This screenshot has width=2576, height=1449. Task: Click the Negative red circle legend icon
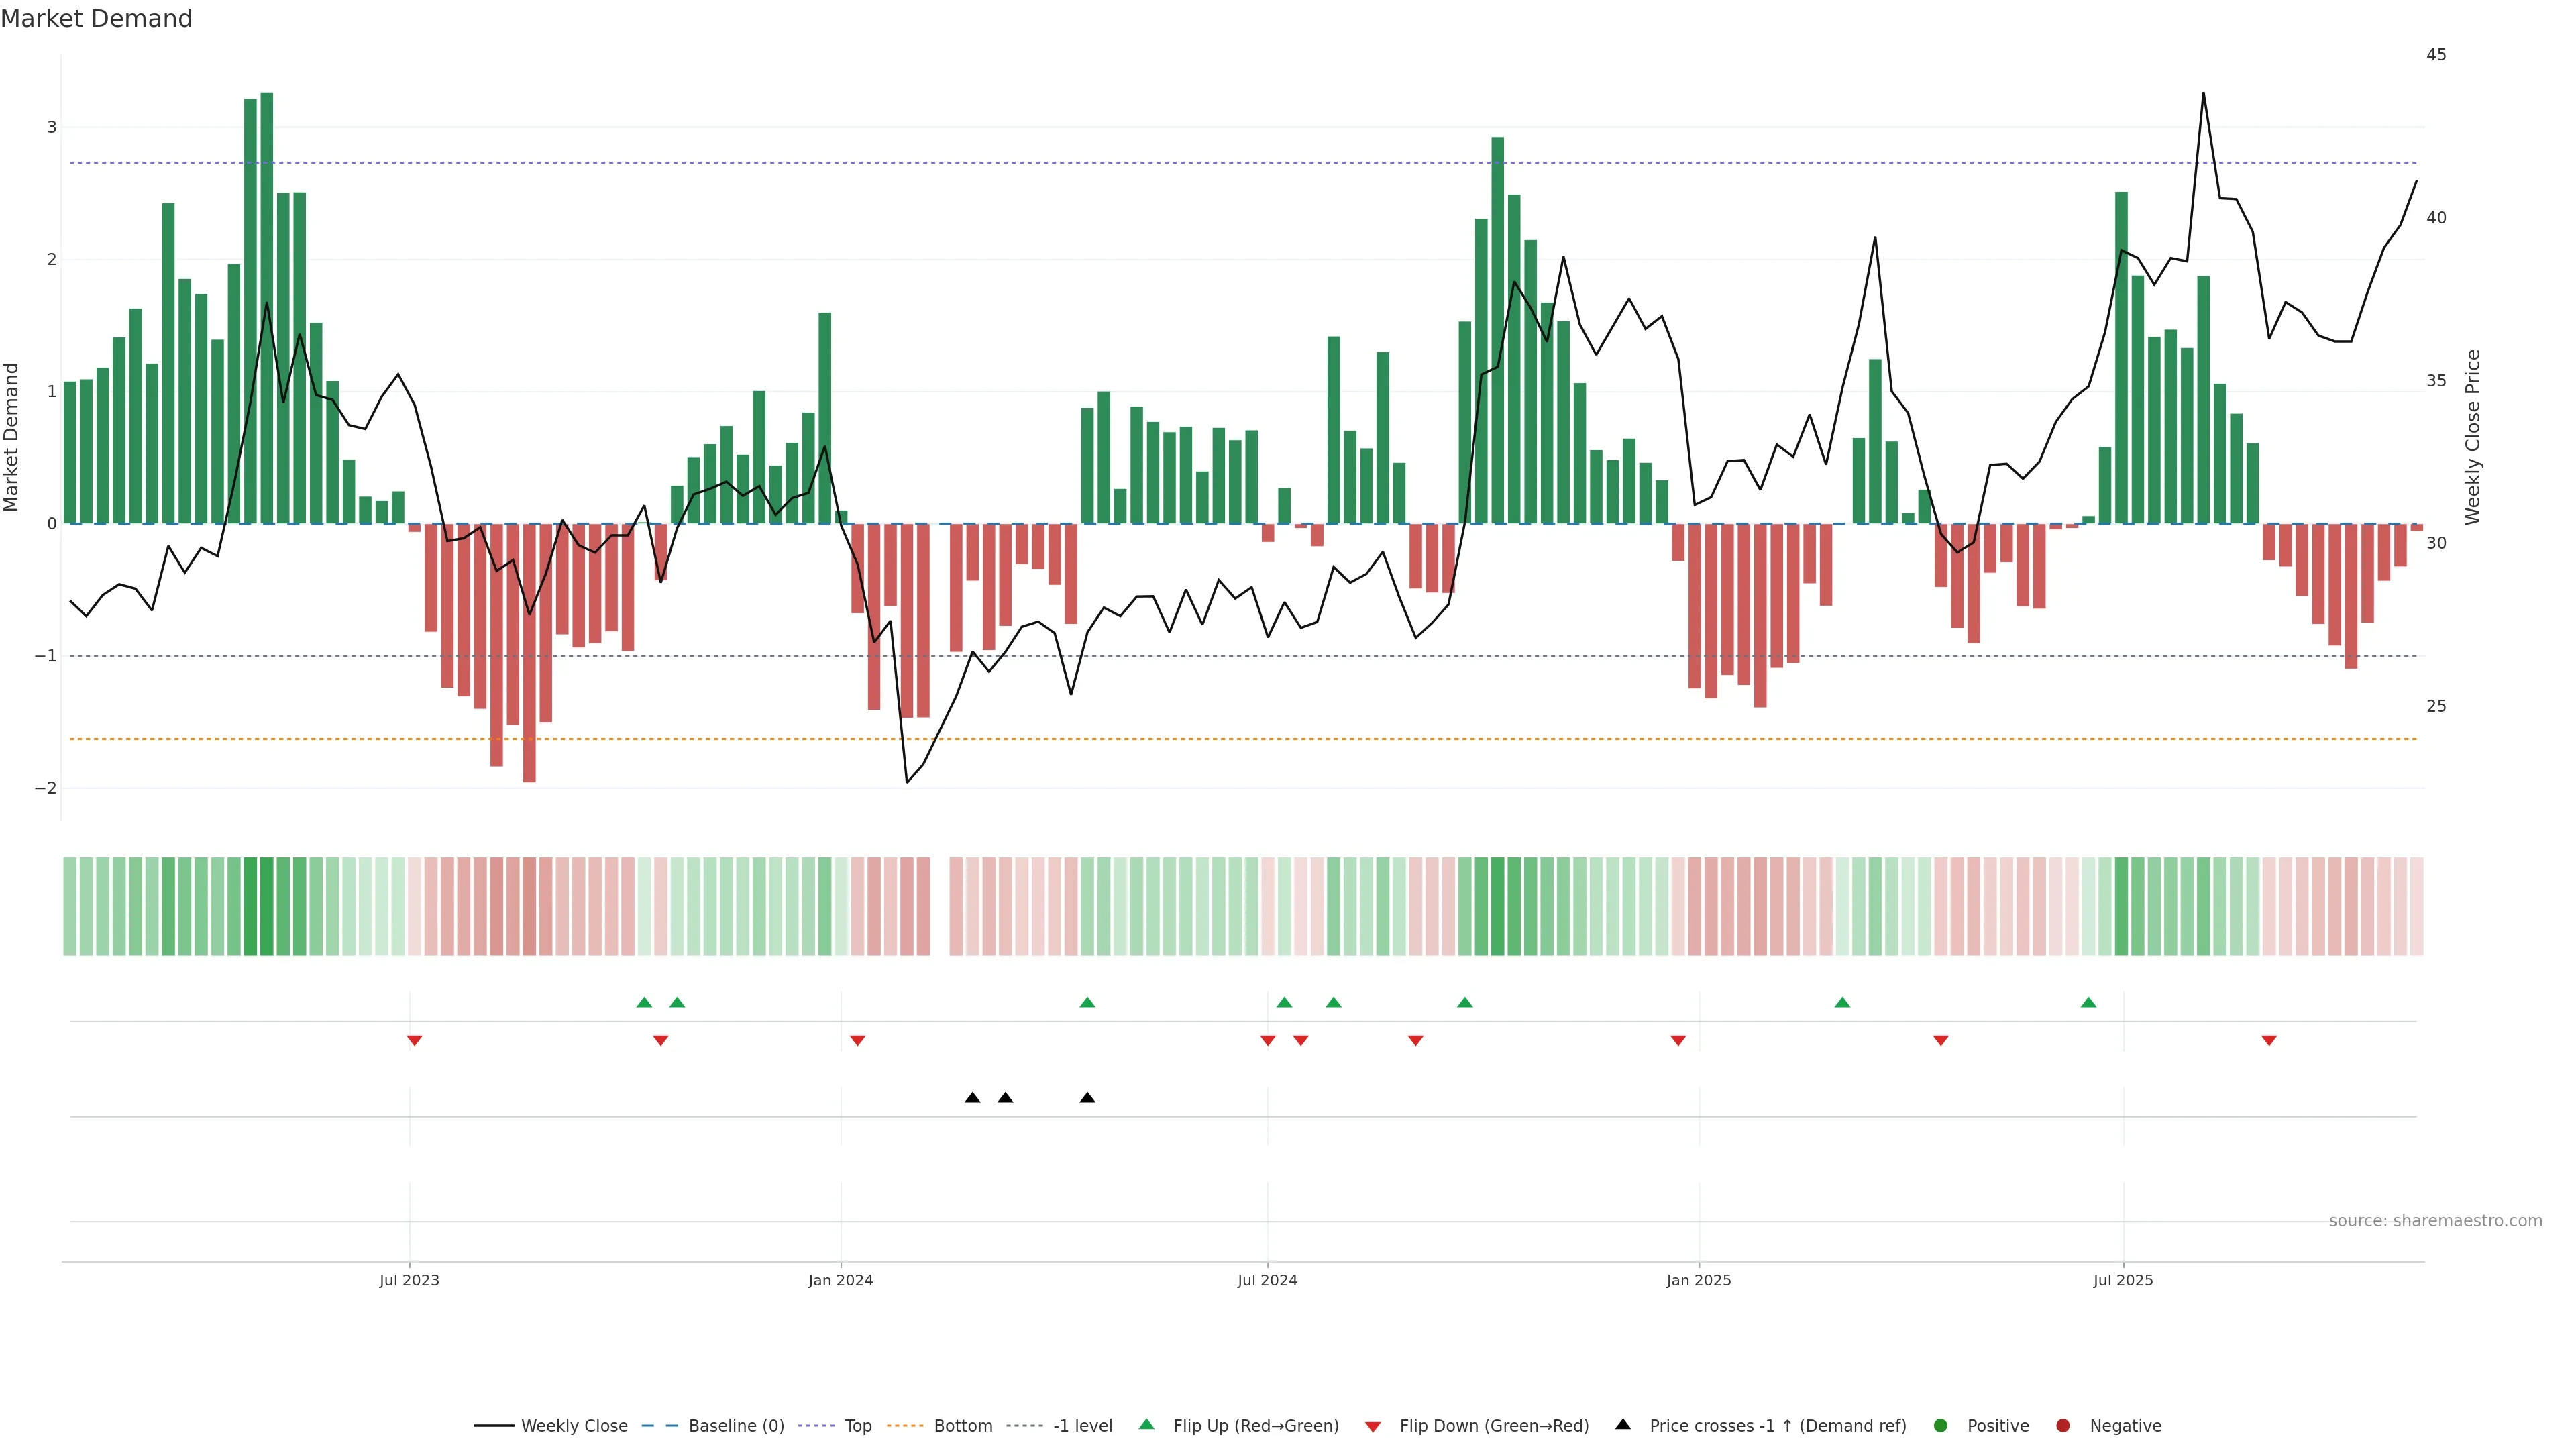(x=2063, y=1425)
